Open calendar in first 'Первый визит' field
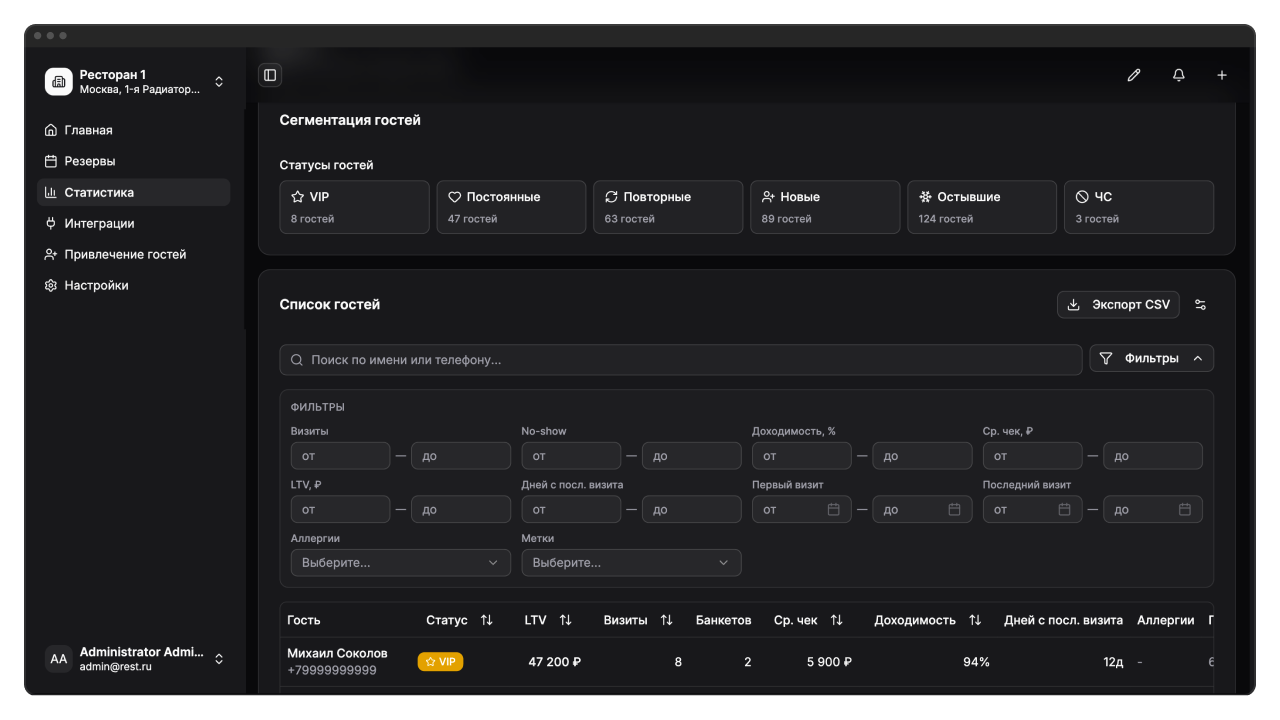The width and height of the screenshot is (1280, 720). pos(833,510)
